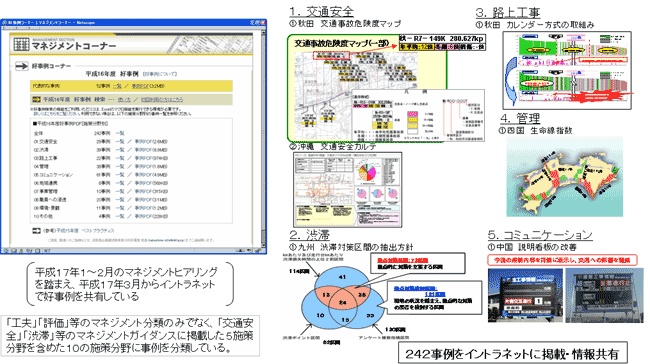
Task: Open 一覧 link for 全体 242事例
Action: click(120, 133)
